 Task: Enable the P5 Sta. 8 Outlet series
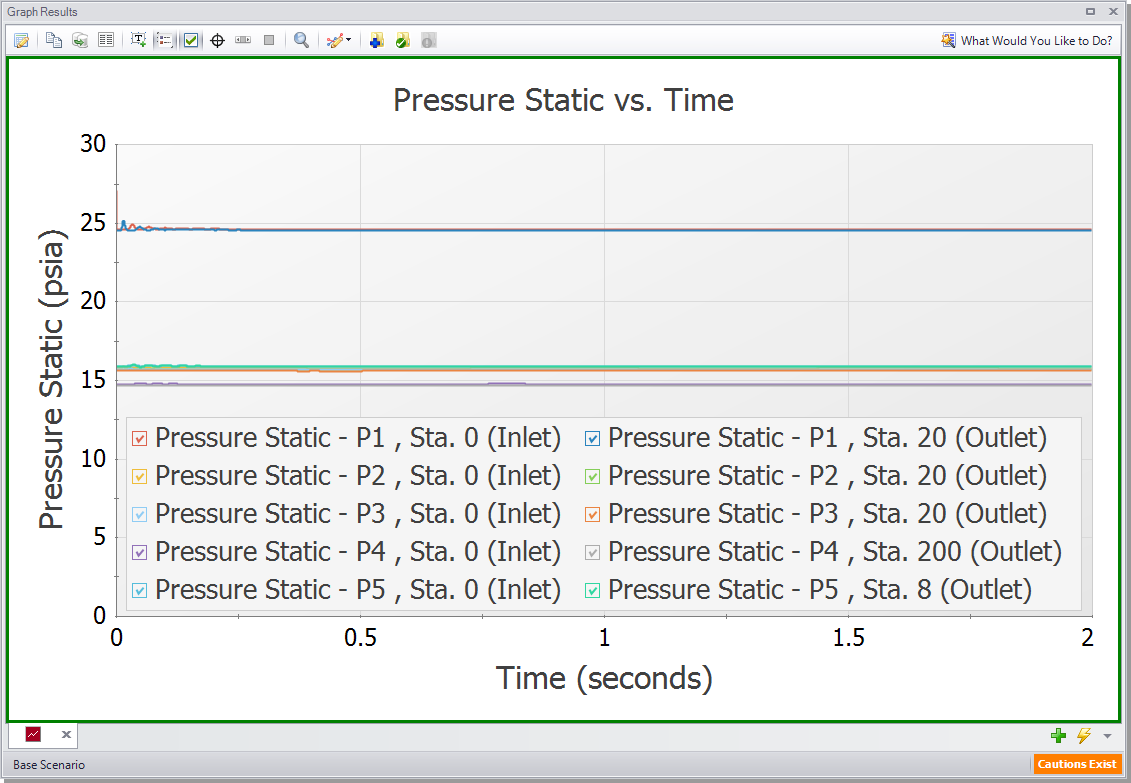click(x=593, y=590)
